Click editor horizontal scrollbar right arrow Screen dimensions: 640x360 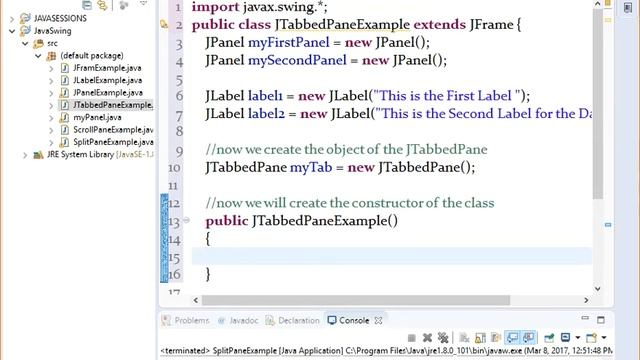click(587, 300)
